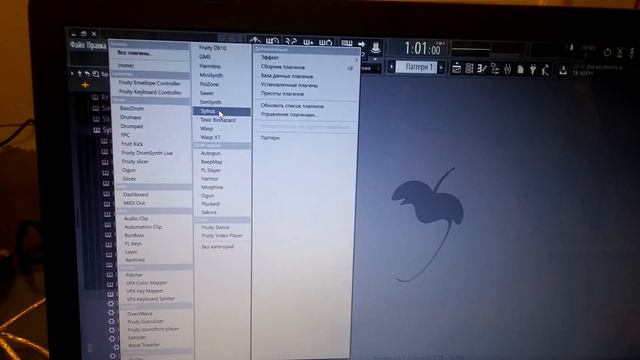Image resolution: width=640 pixels, height=360 pixels.
Task: Open the Паттерн 1 pattern selector
Action: (416, 67)
